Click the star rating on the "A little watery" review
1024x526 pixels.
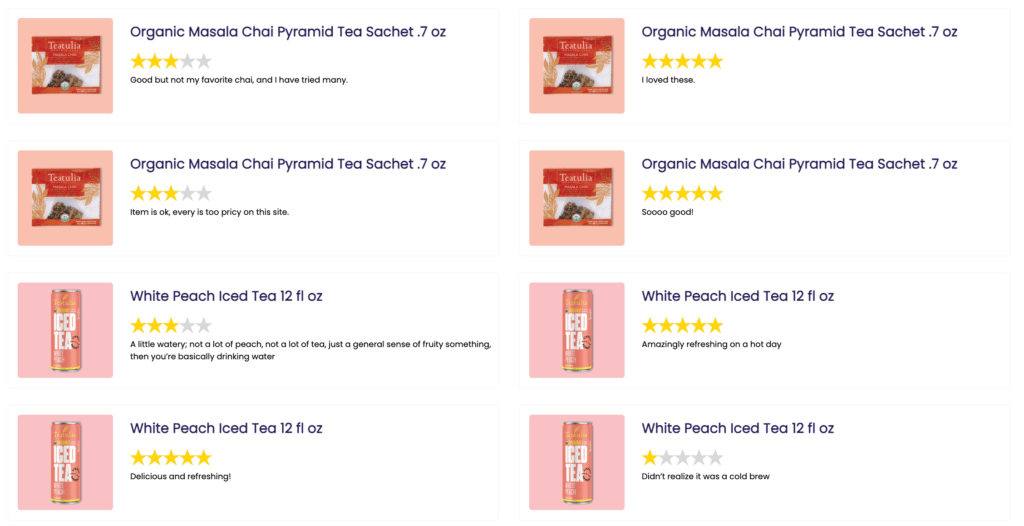(x=171, y=325)
